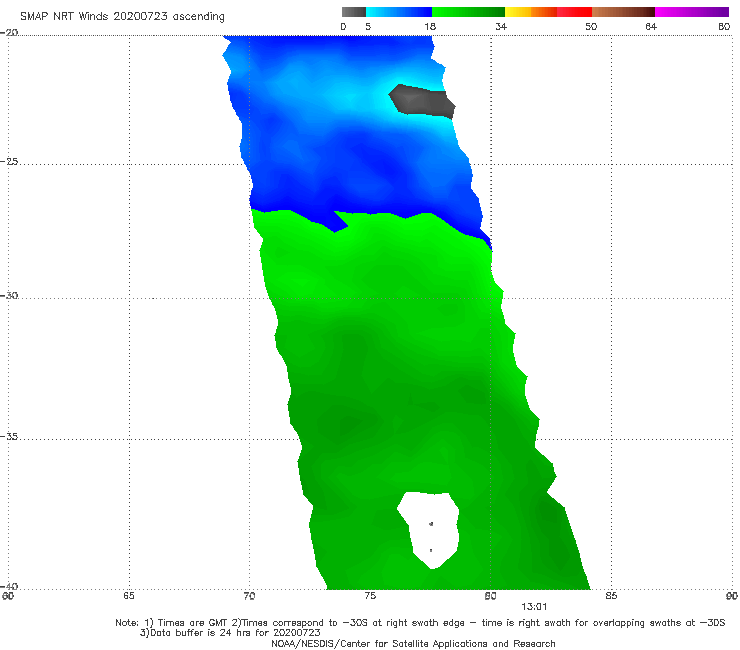This screenshot has height=650, width=740.
Task: Click the latitude label '-30'
Action: 9,295
